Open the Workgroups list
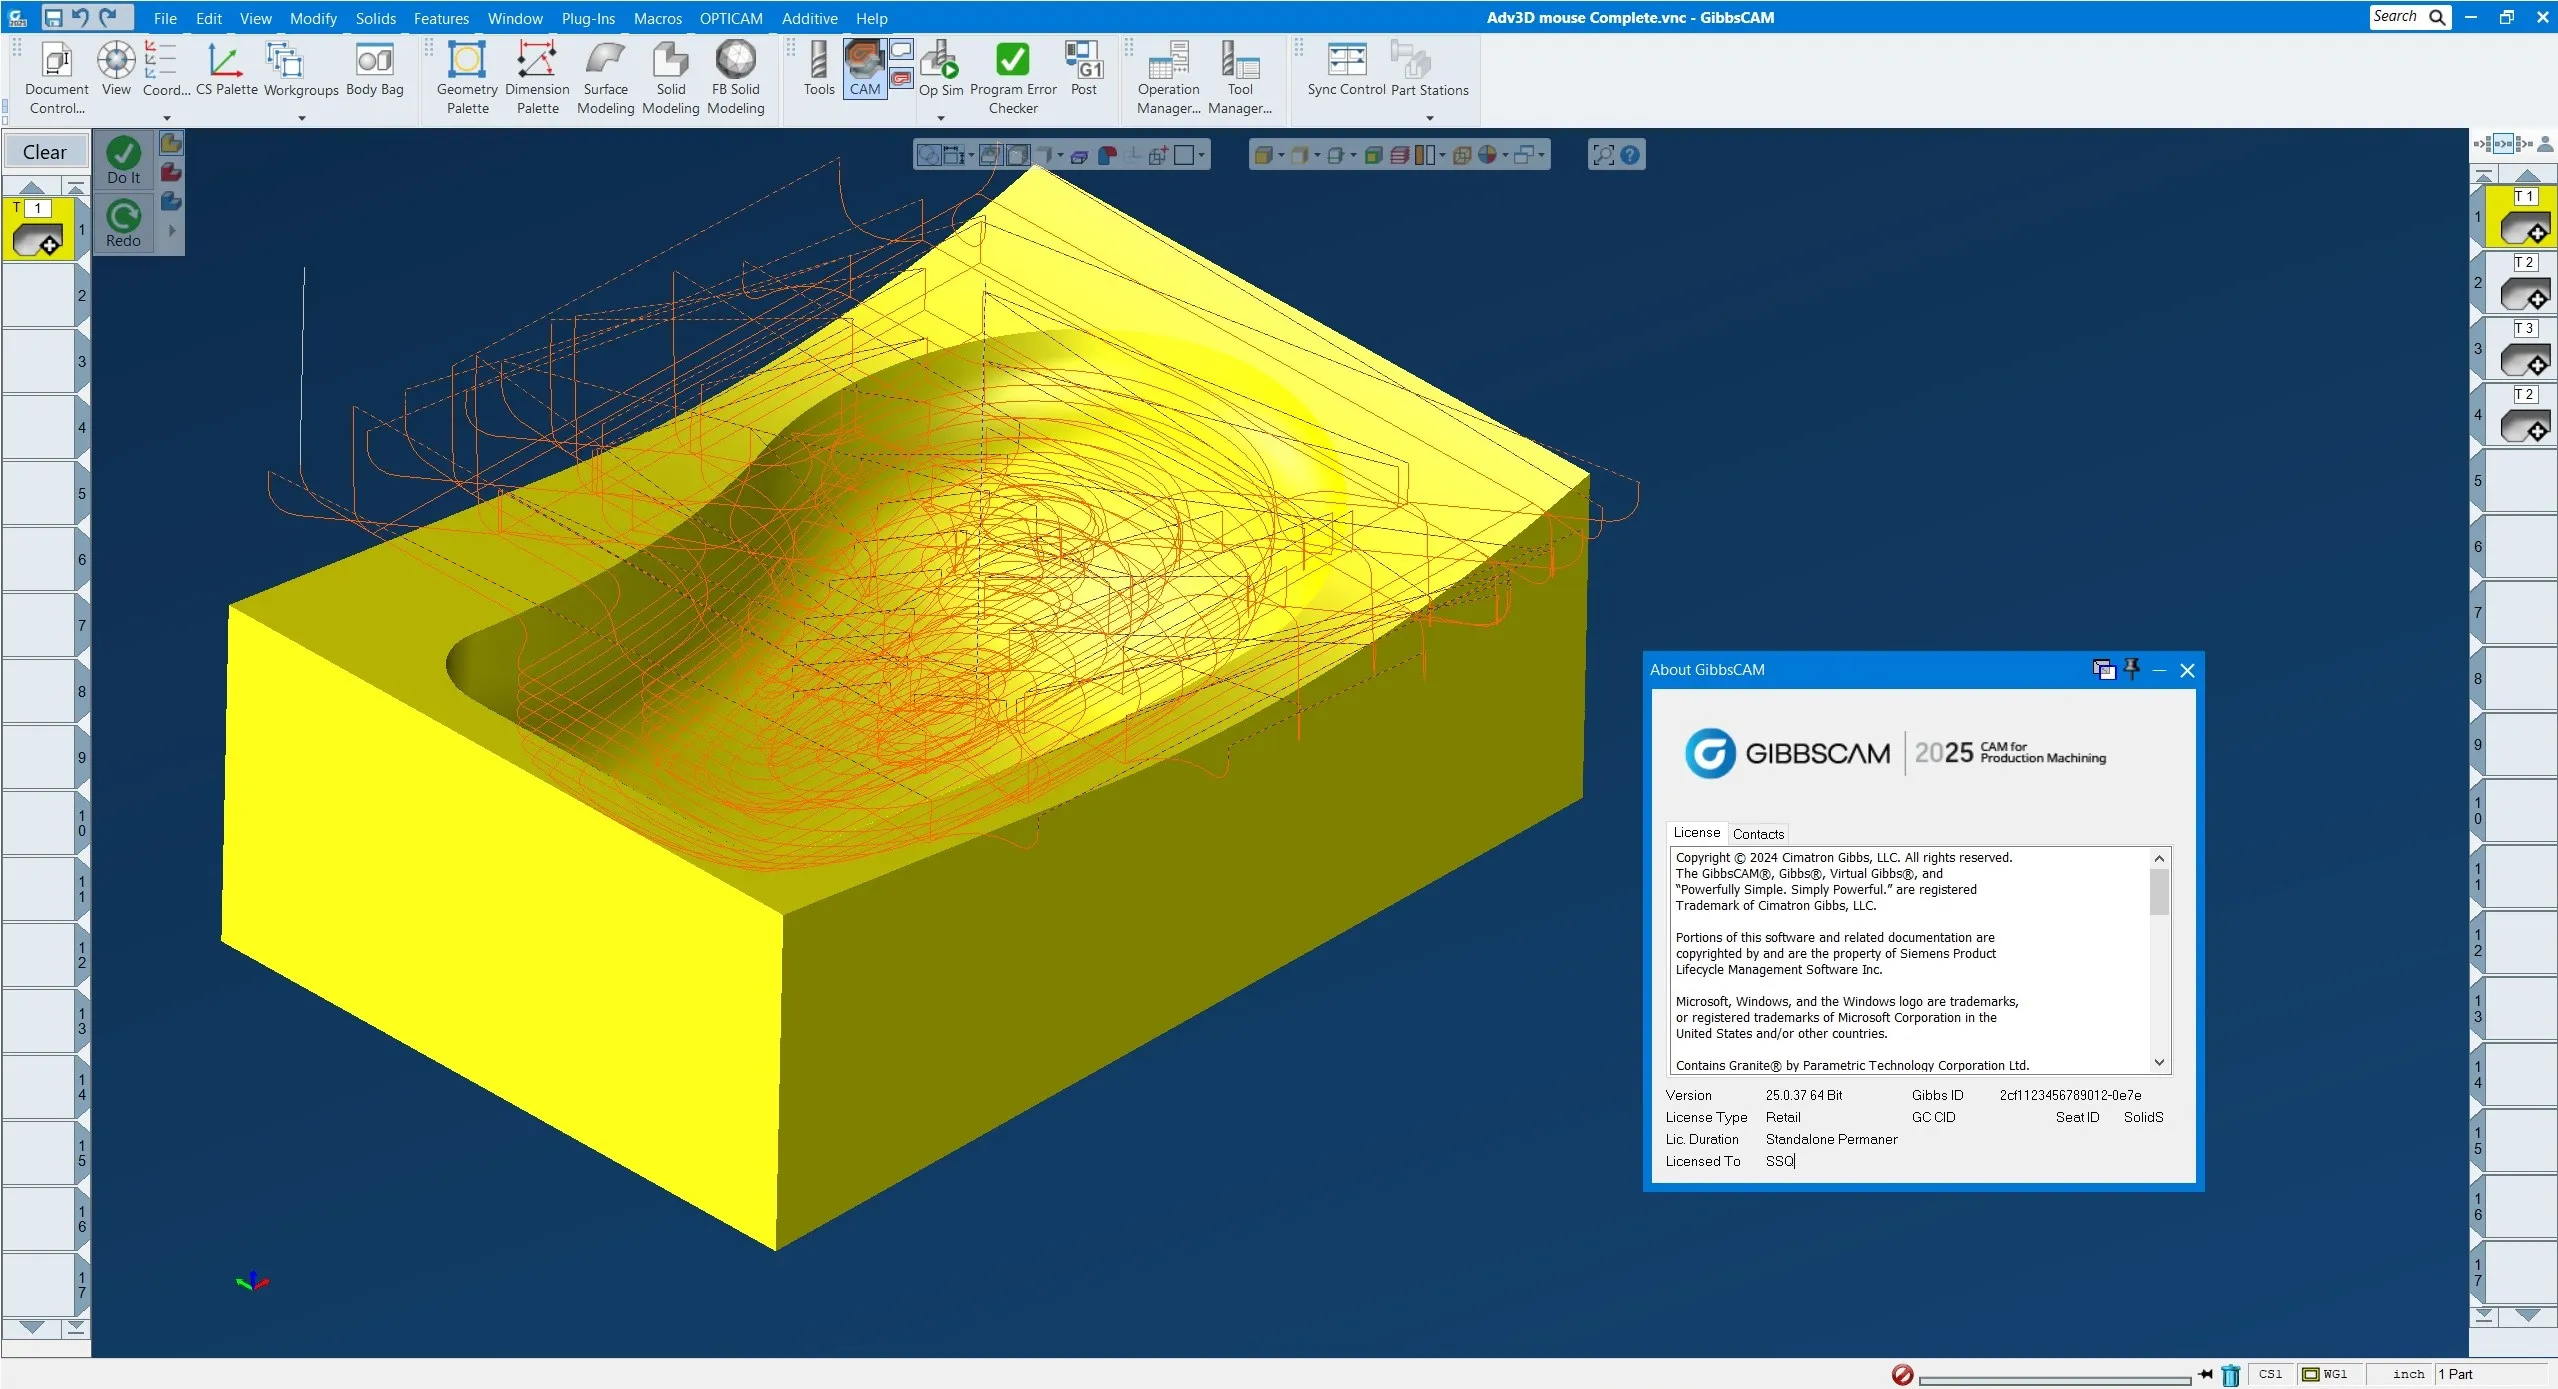 pos(301,69)
